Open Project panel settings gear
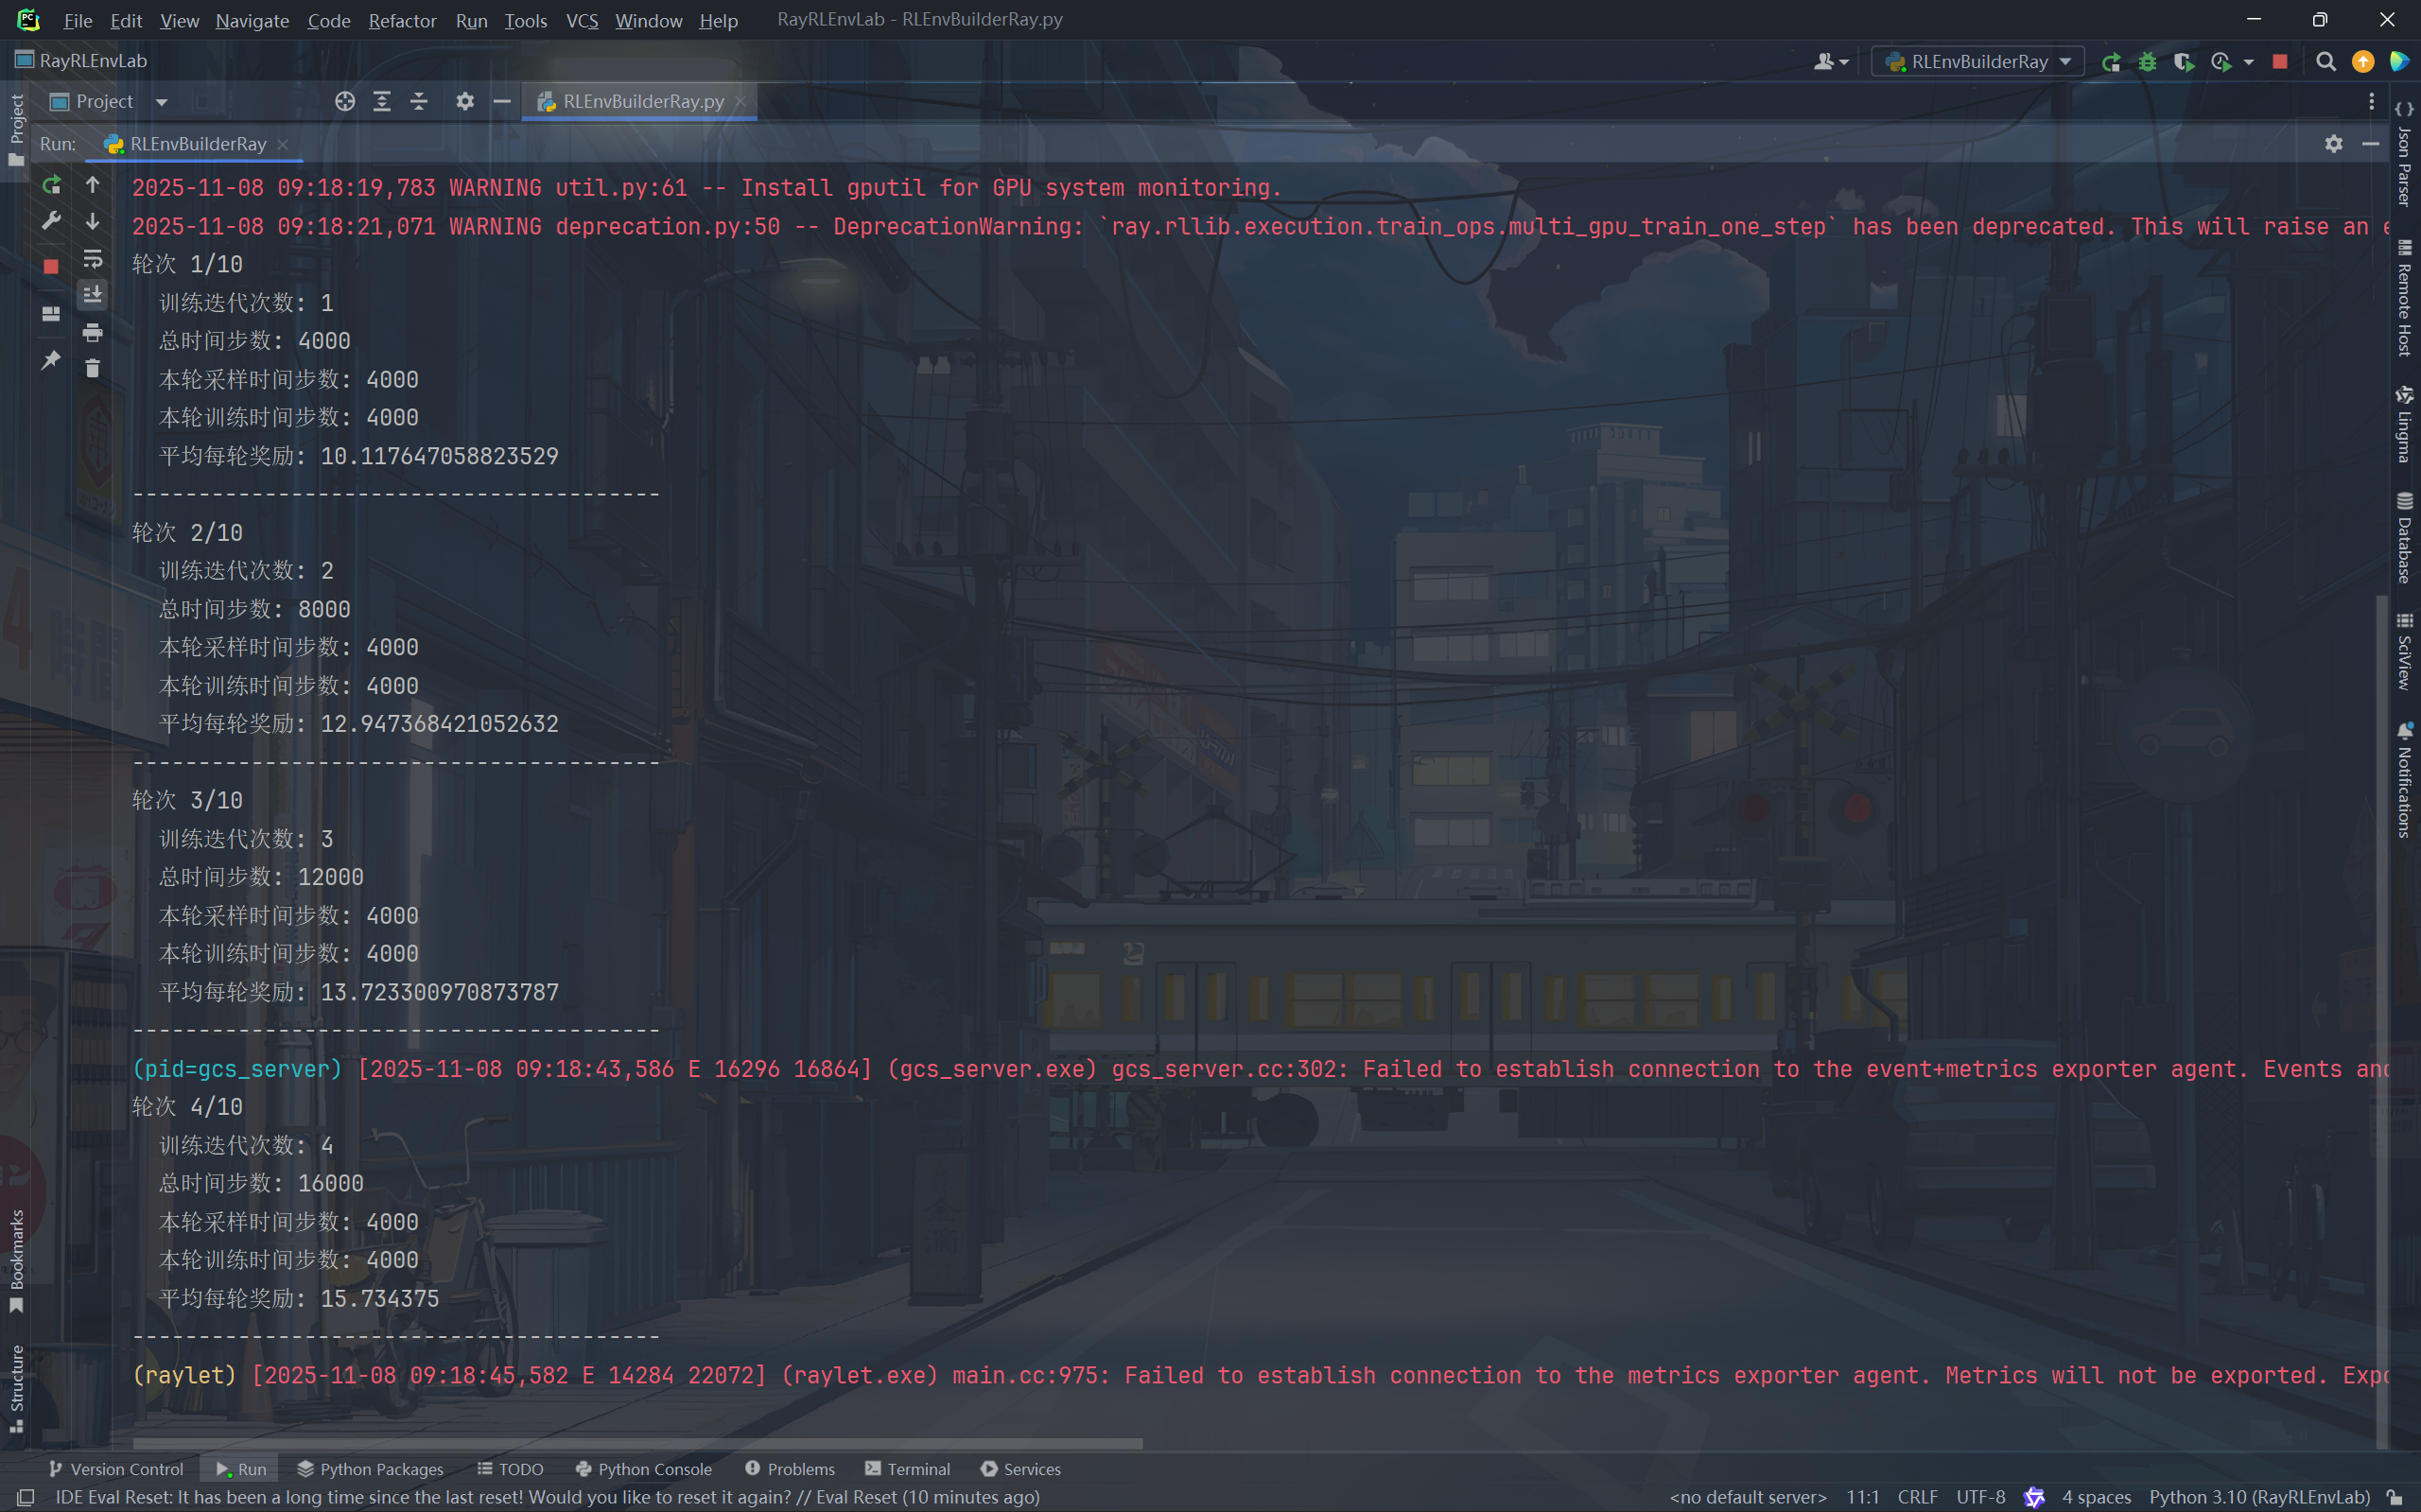 [x=465, y=101]
